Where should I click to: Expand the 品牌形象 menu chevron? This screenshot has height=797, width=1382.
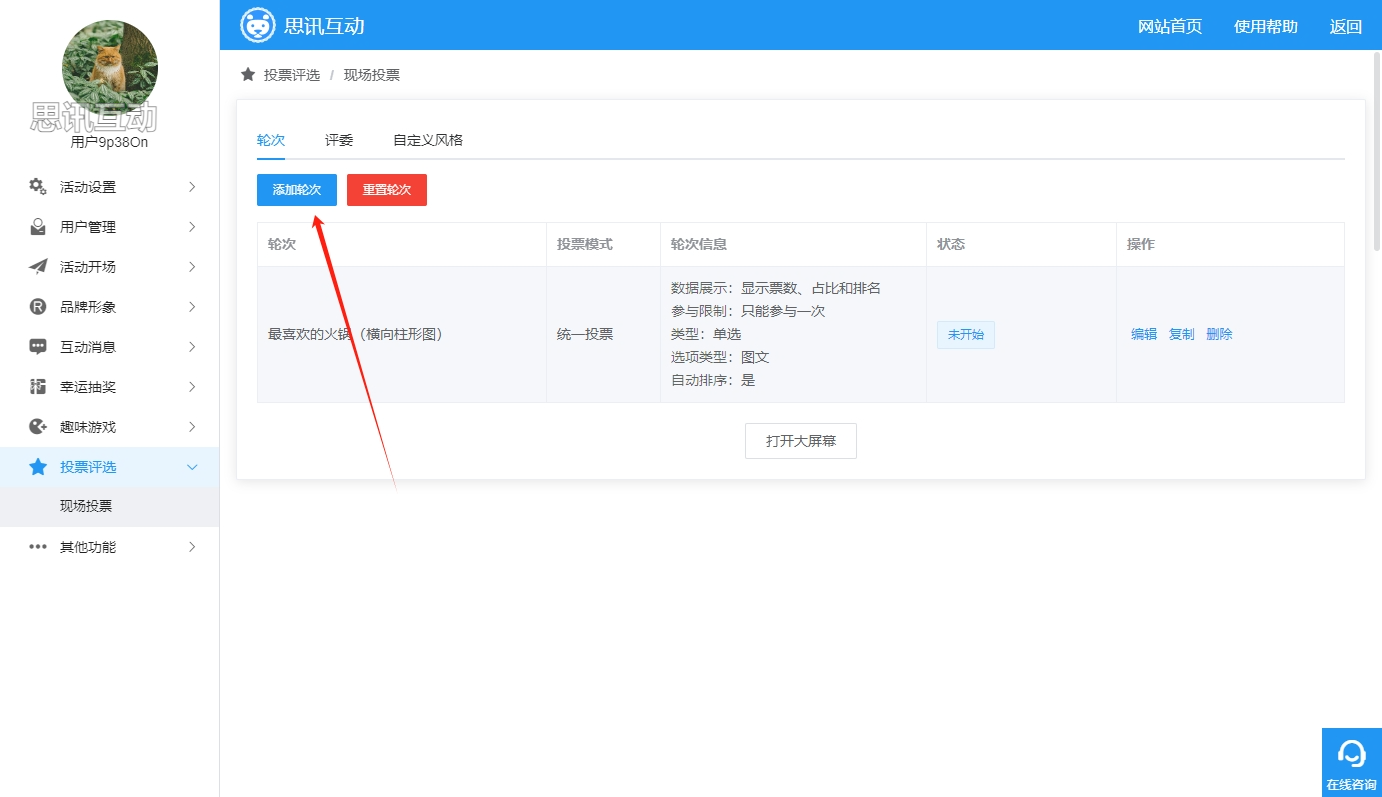click(x=192, y=307)
